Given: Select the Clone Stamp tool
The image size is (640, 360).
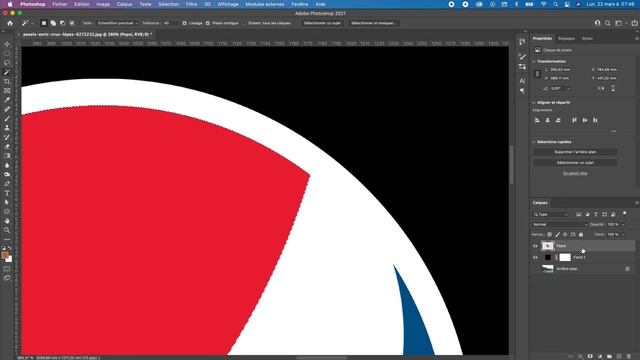Looking at the screenshot, I should 7,128.
